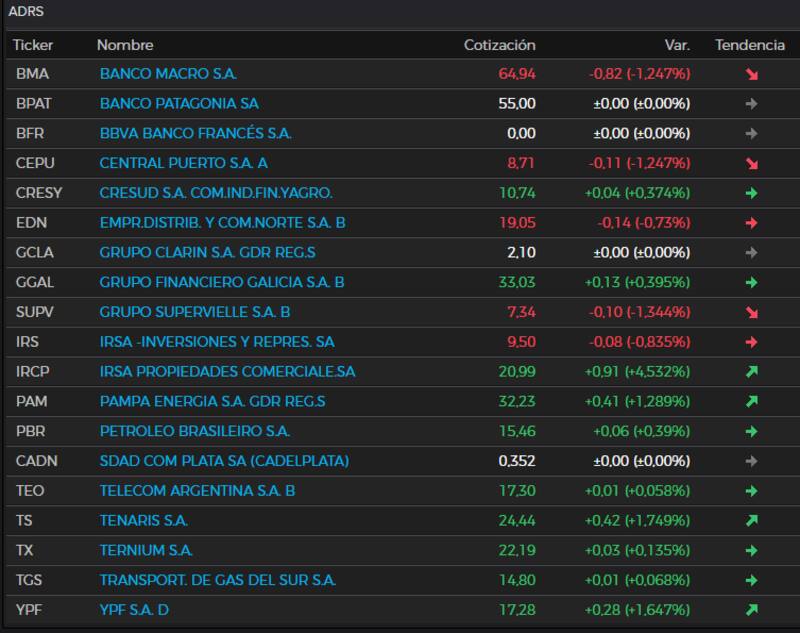This screenshot has height=633, width=800.
Task: Open GRUPO FINANCIERO GALICIA S.A. B link
Action: pyautogui.click(x=222, y=283)
